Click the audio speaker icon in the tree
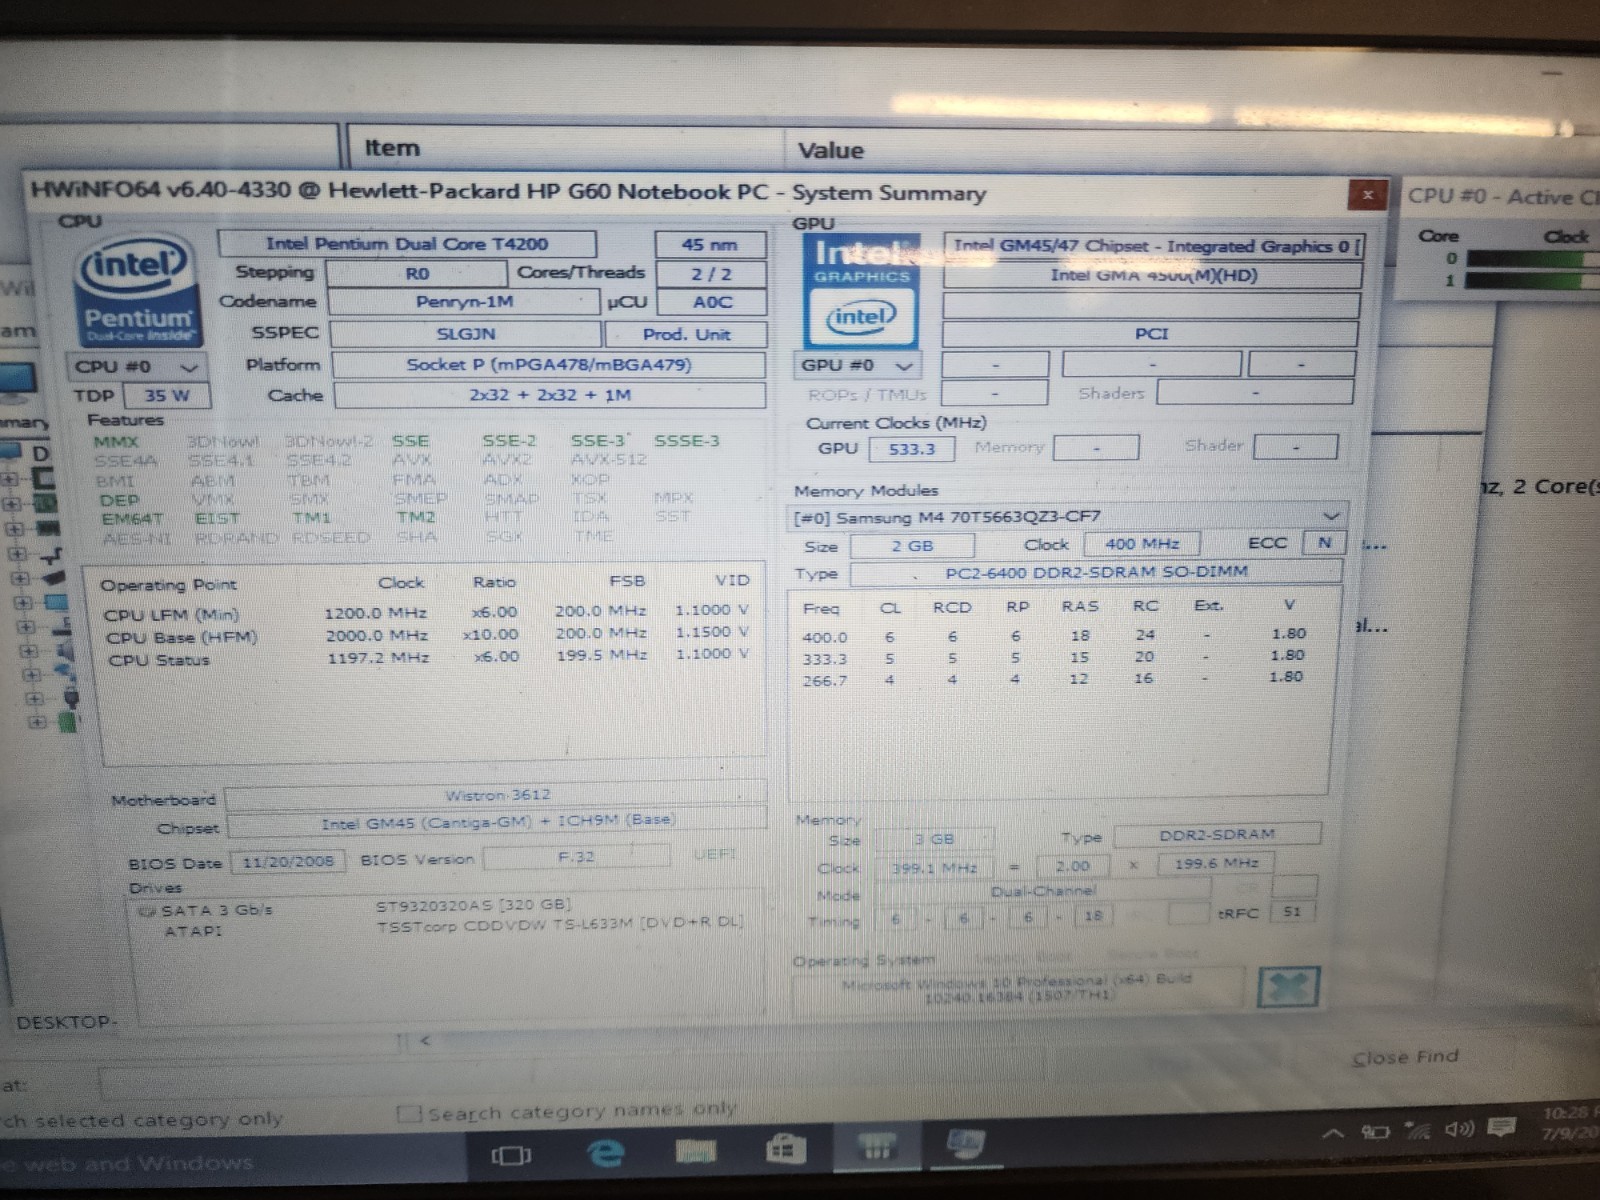 tap(64, 651)
